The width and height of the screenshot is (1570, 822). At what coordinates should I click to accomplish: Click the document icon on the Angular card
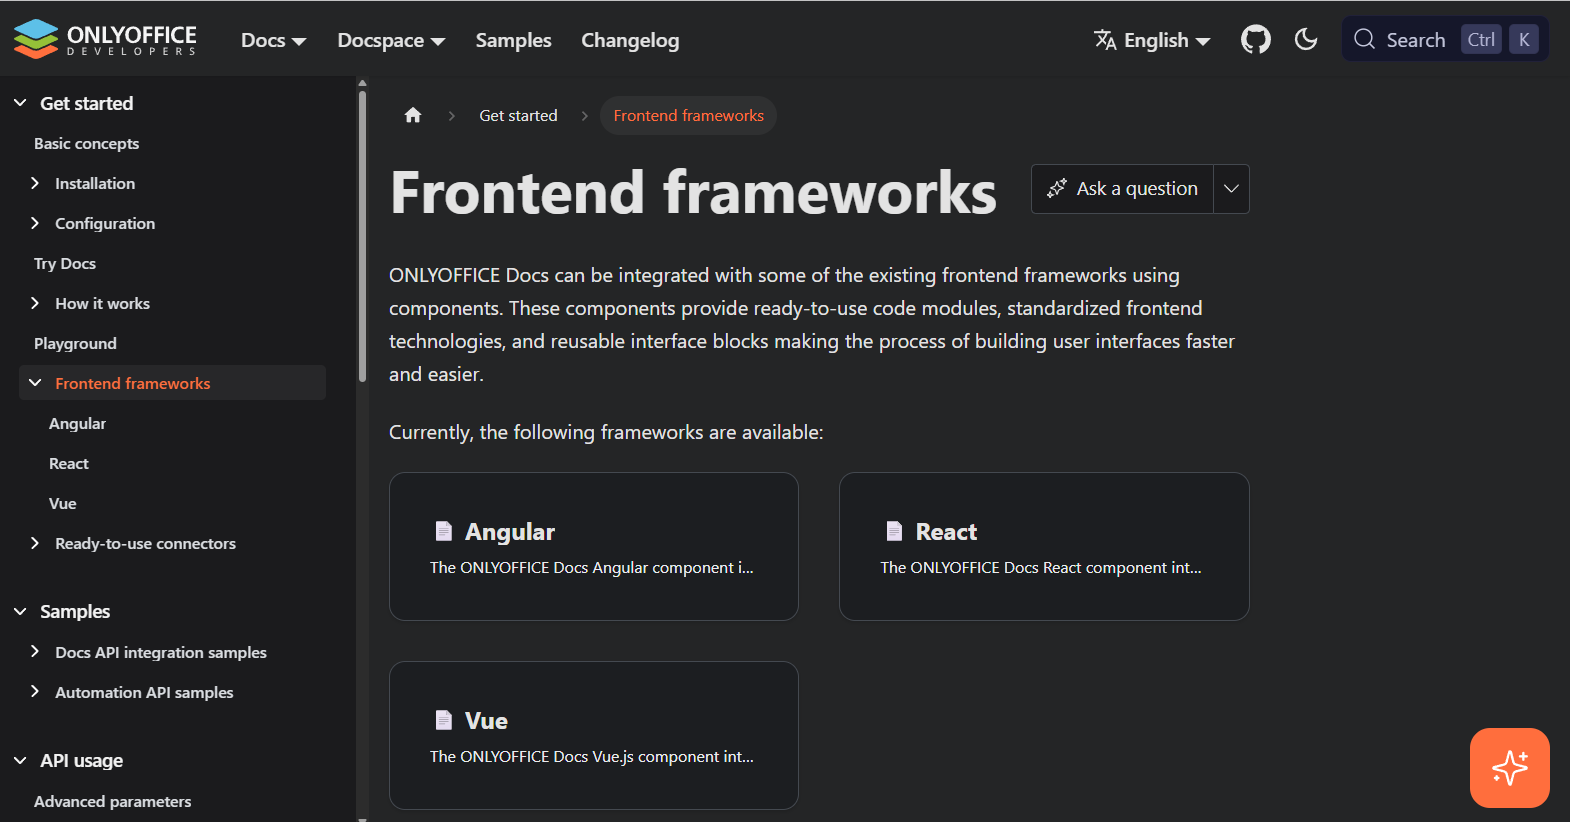click(444, 530)
